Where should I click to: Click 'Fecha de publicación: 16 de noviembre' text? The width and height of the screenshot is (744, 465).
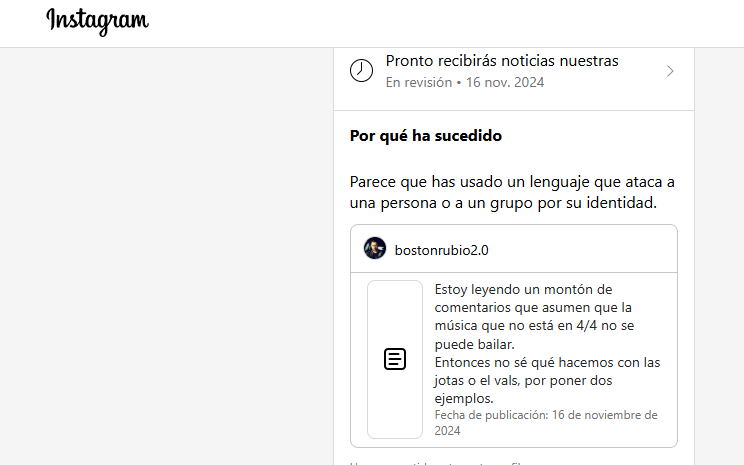click(x=546, y=422)
